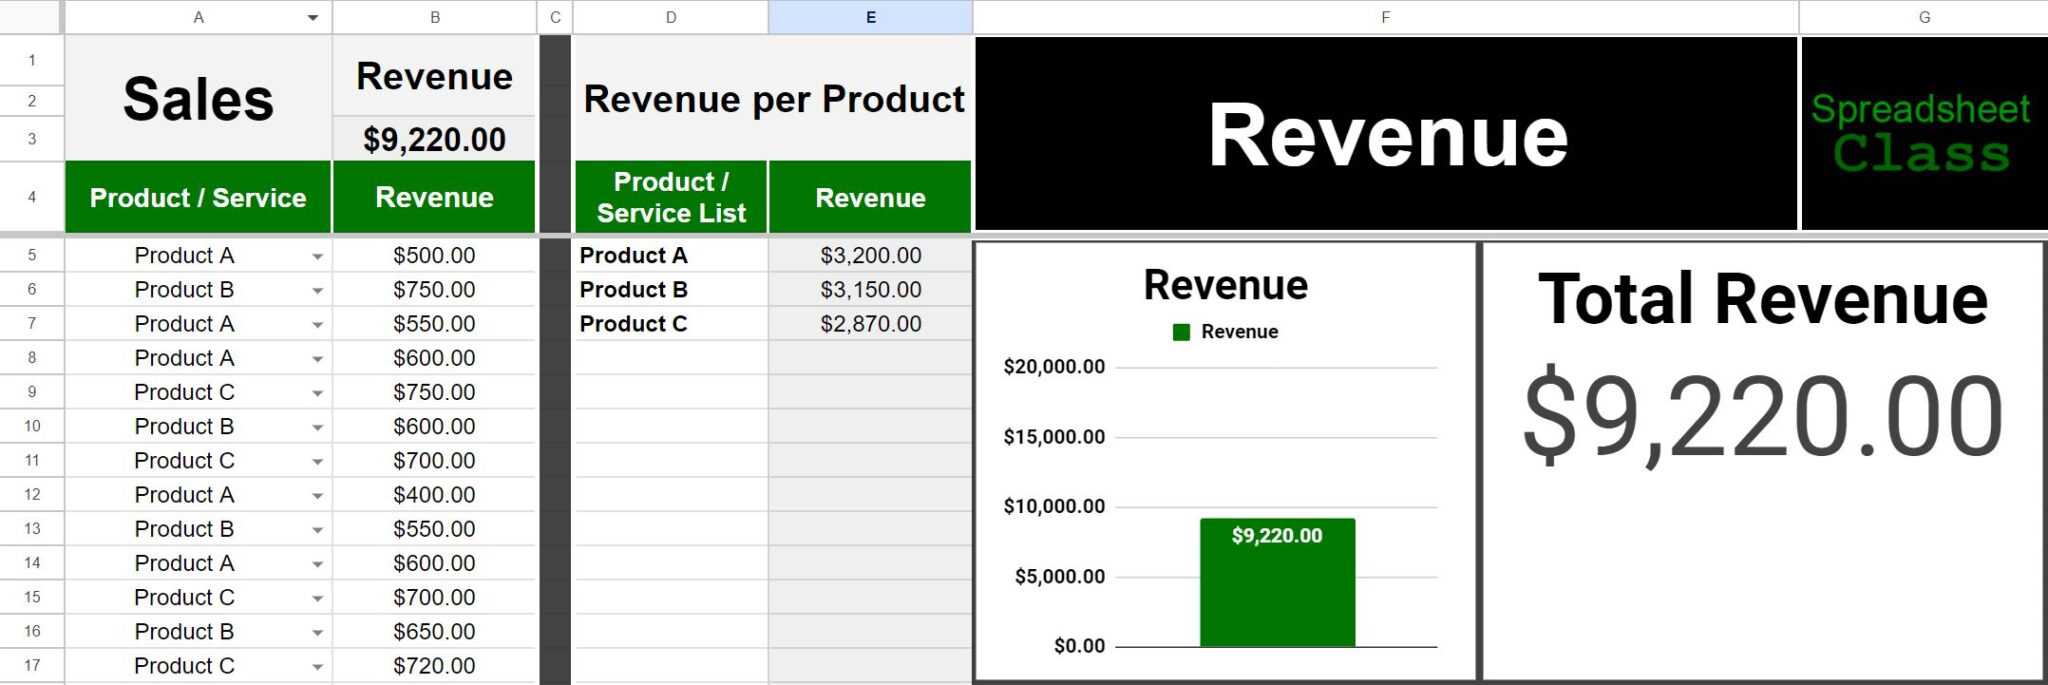Expand the Product B dropdown in row 6

tap(317, 291)
